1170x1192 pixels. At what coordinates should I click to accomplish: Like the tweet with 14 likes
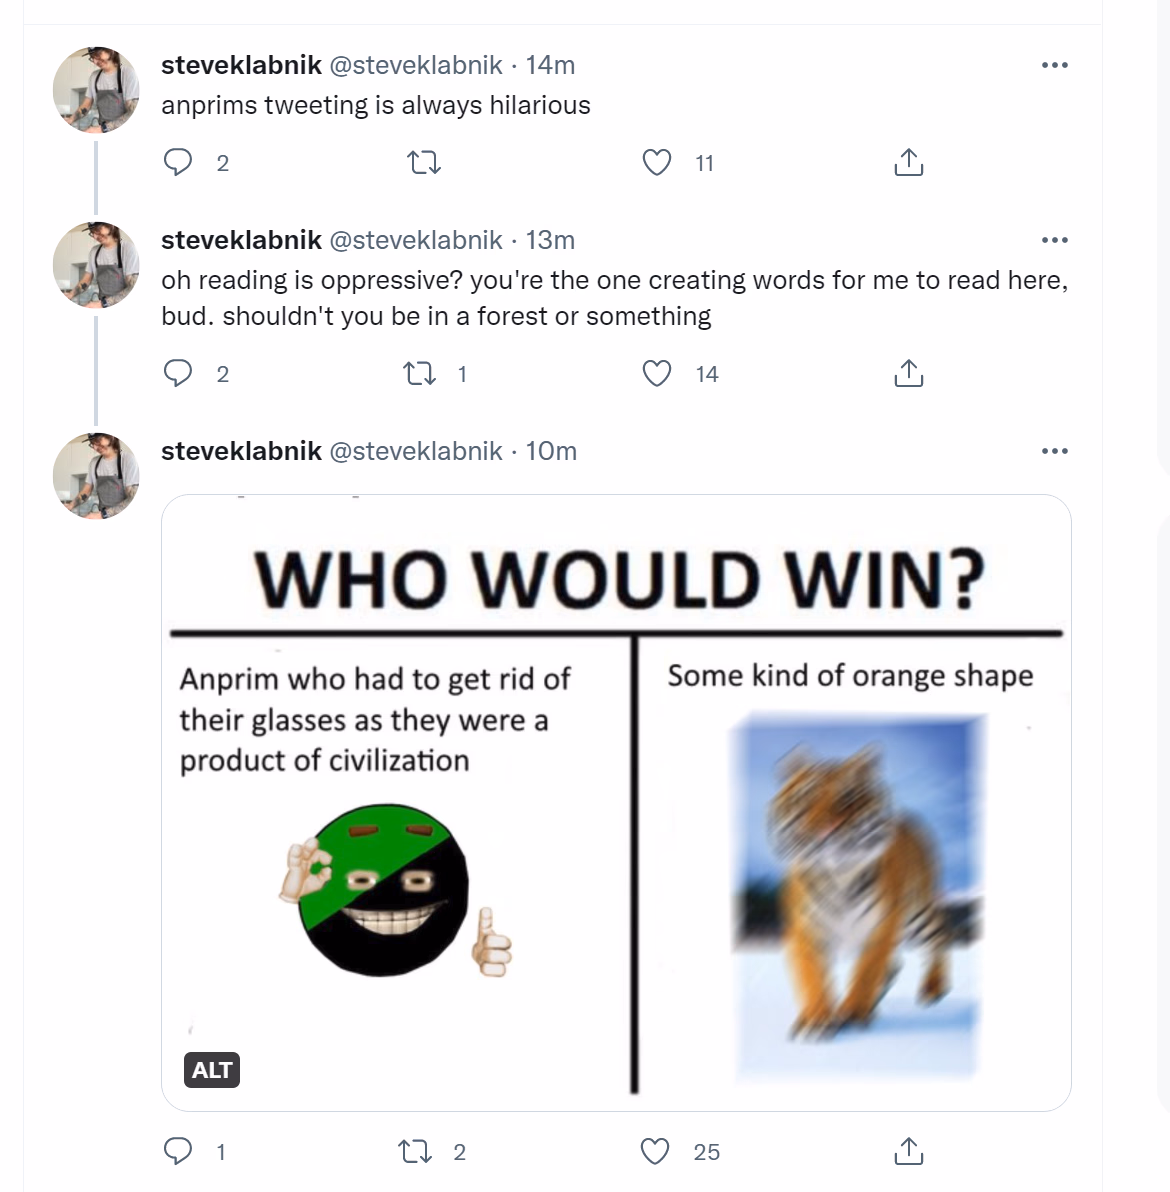coord(657,373)
